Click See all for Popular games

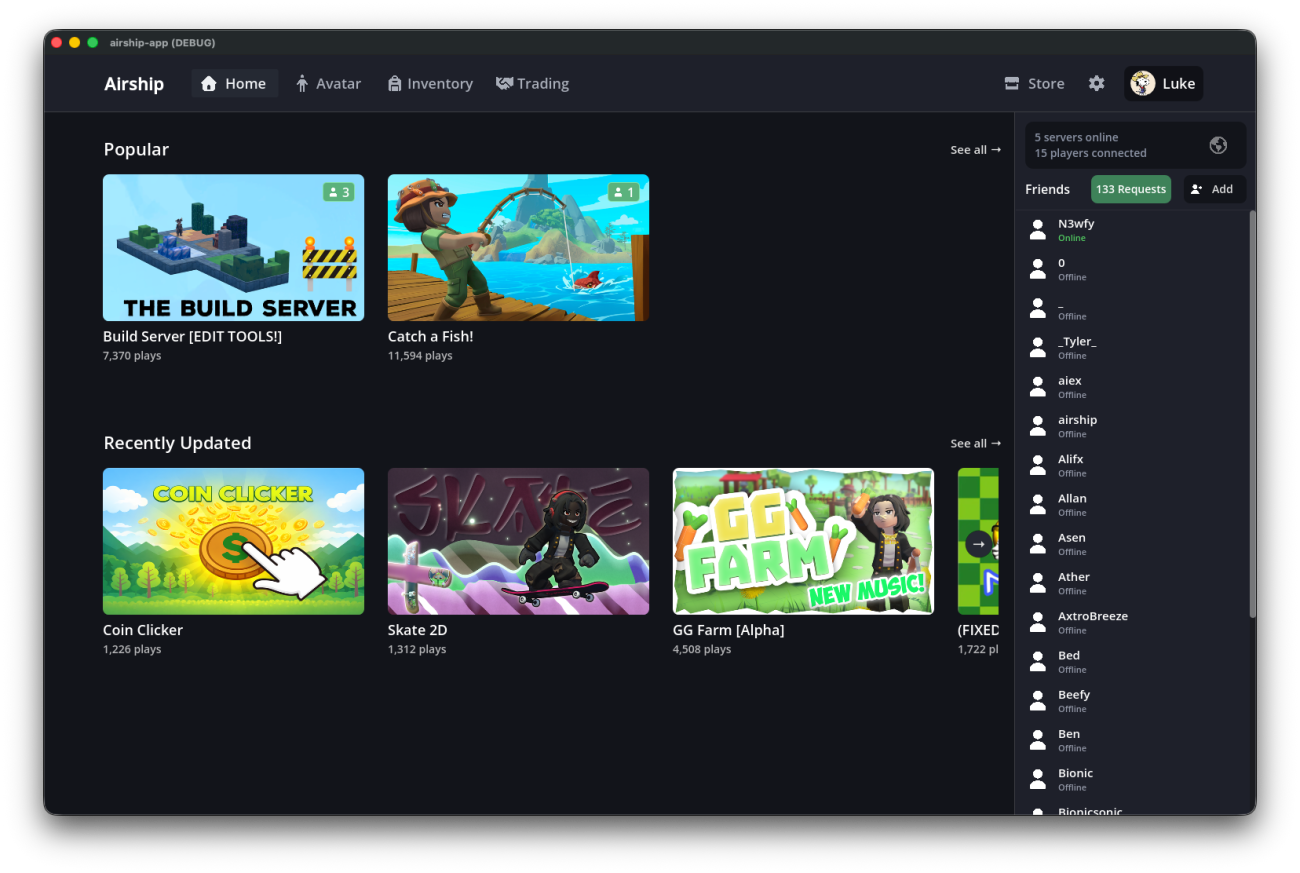(975, 150)
